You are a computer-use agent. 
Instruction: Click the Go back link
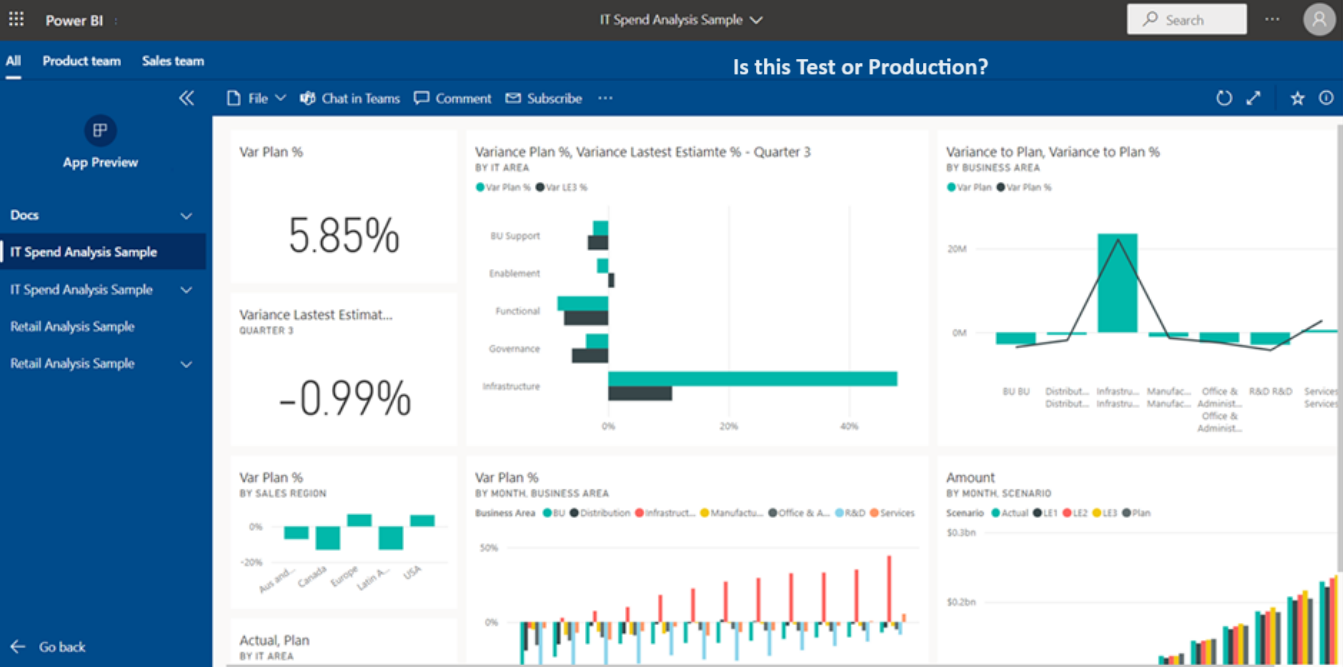pos(48,647)
